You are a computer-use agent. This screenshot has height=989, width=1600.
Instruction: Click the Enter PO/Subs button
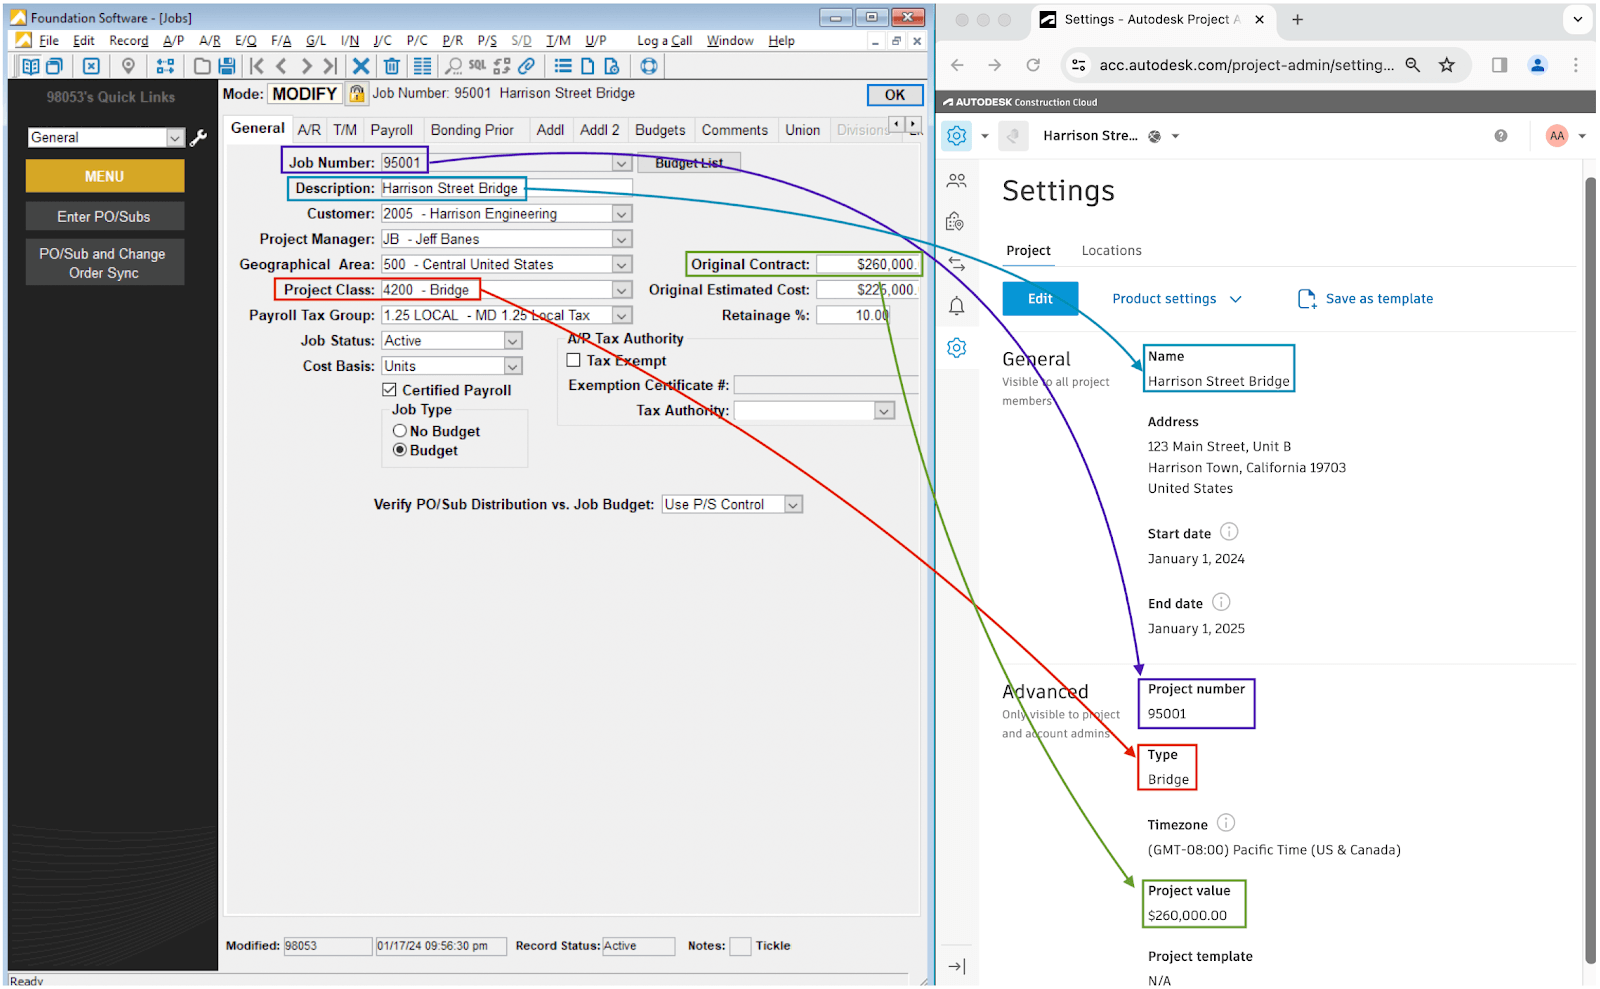[105, 217]
